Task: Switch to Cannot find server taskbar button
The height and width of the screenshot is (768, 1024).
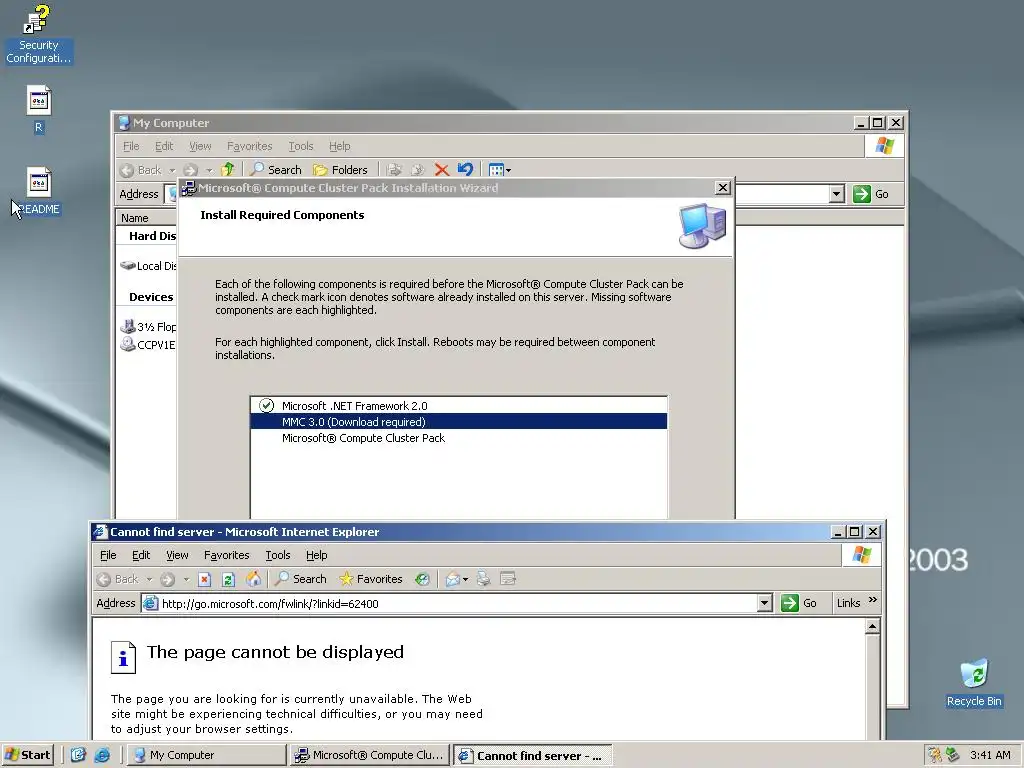Action: [533, 755]
